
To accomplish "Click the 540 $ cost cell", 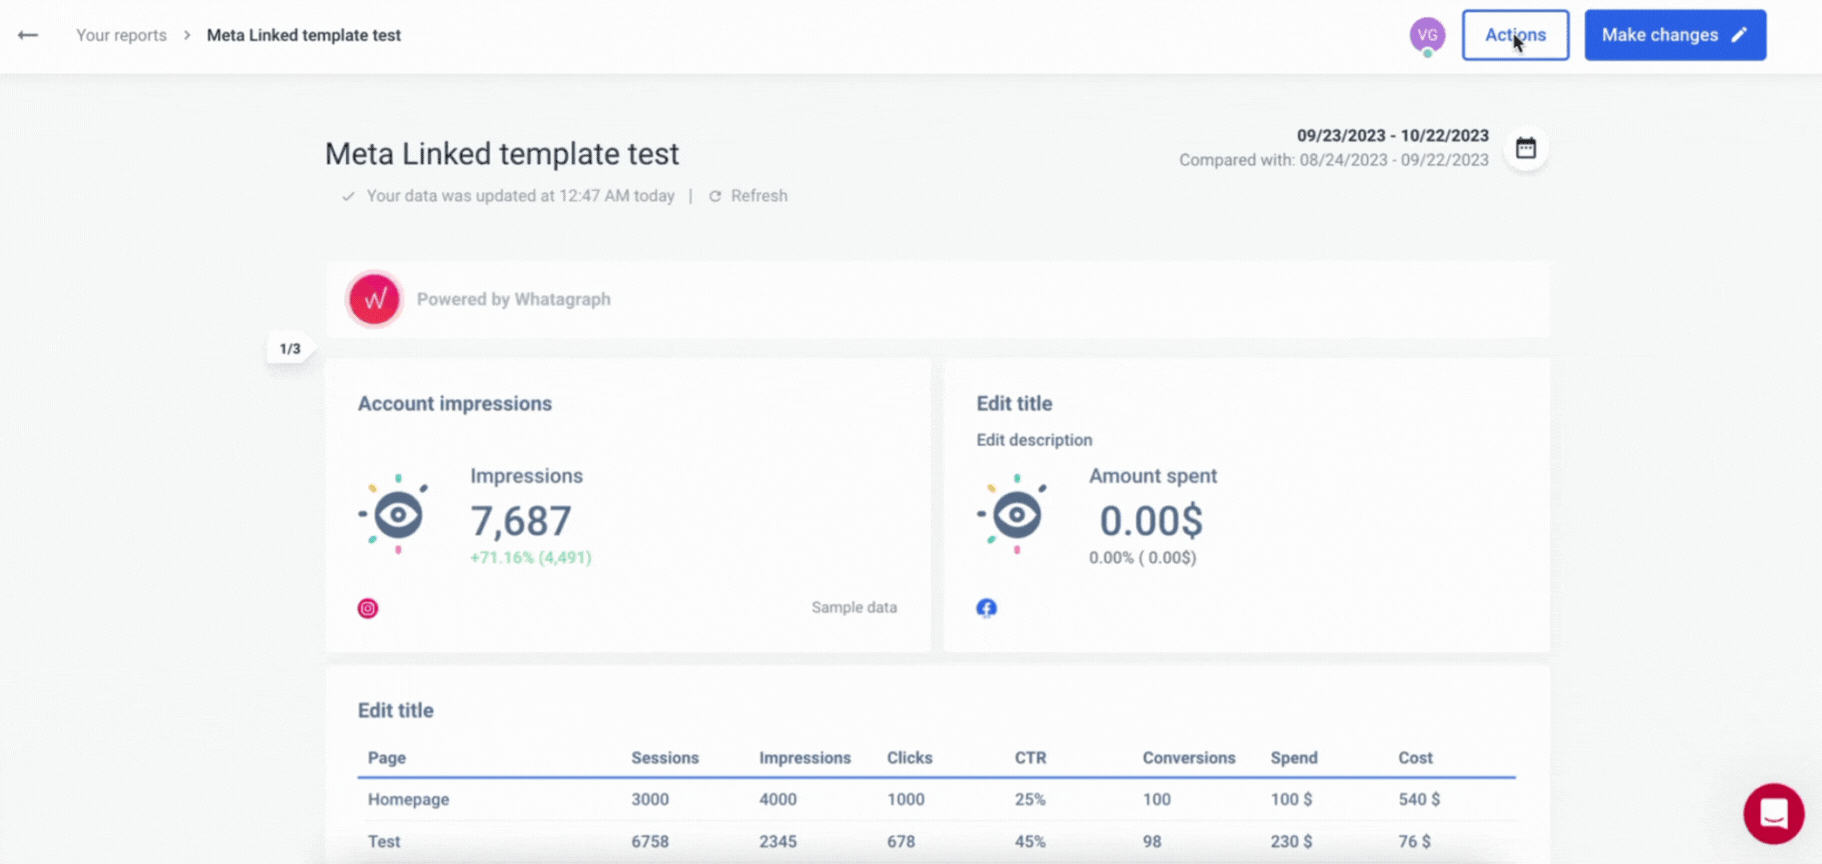I will pos(1419,800).
